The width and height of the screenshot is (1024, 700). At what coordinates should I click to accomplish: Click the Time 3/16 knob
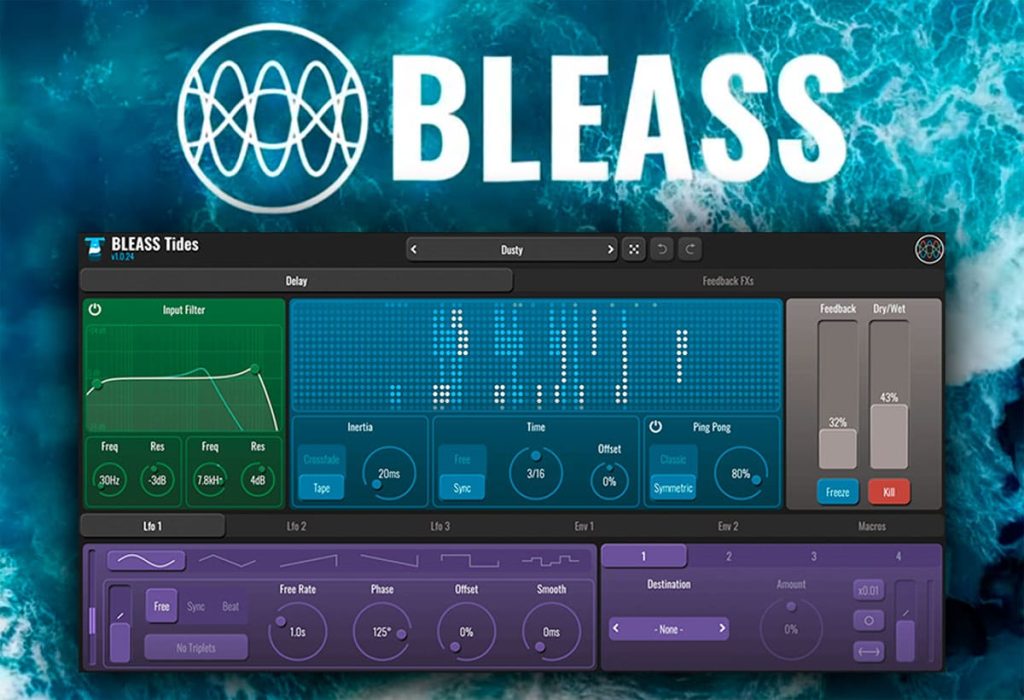click(536, 474)
